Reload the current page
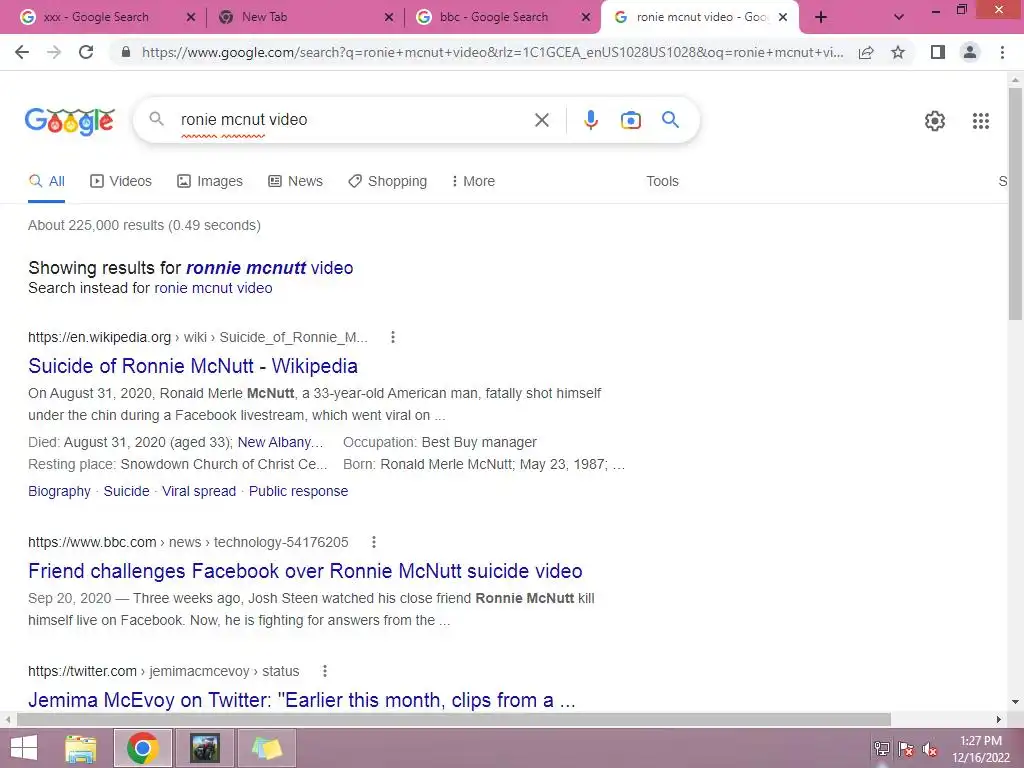 pos(86,52)
